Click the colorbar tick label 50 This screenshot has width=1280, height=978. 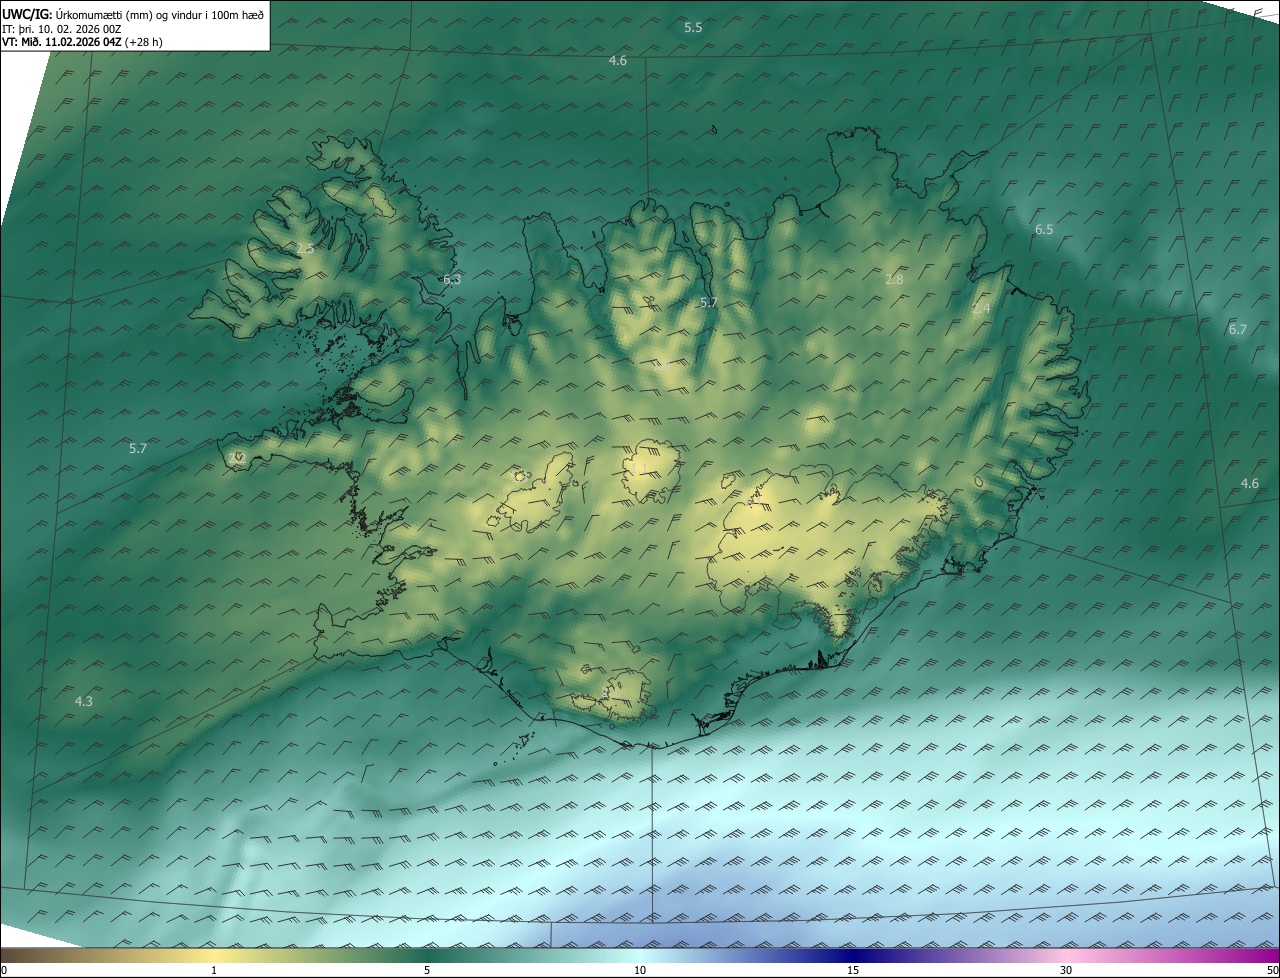1272,970
